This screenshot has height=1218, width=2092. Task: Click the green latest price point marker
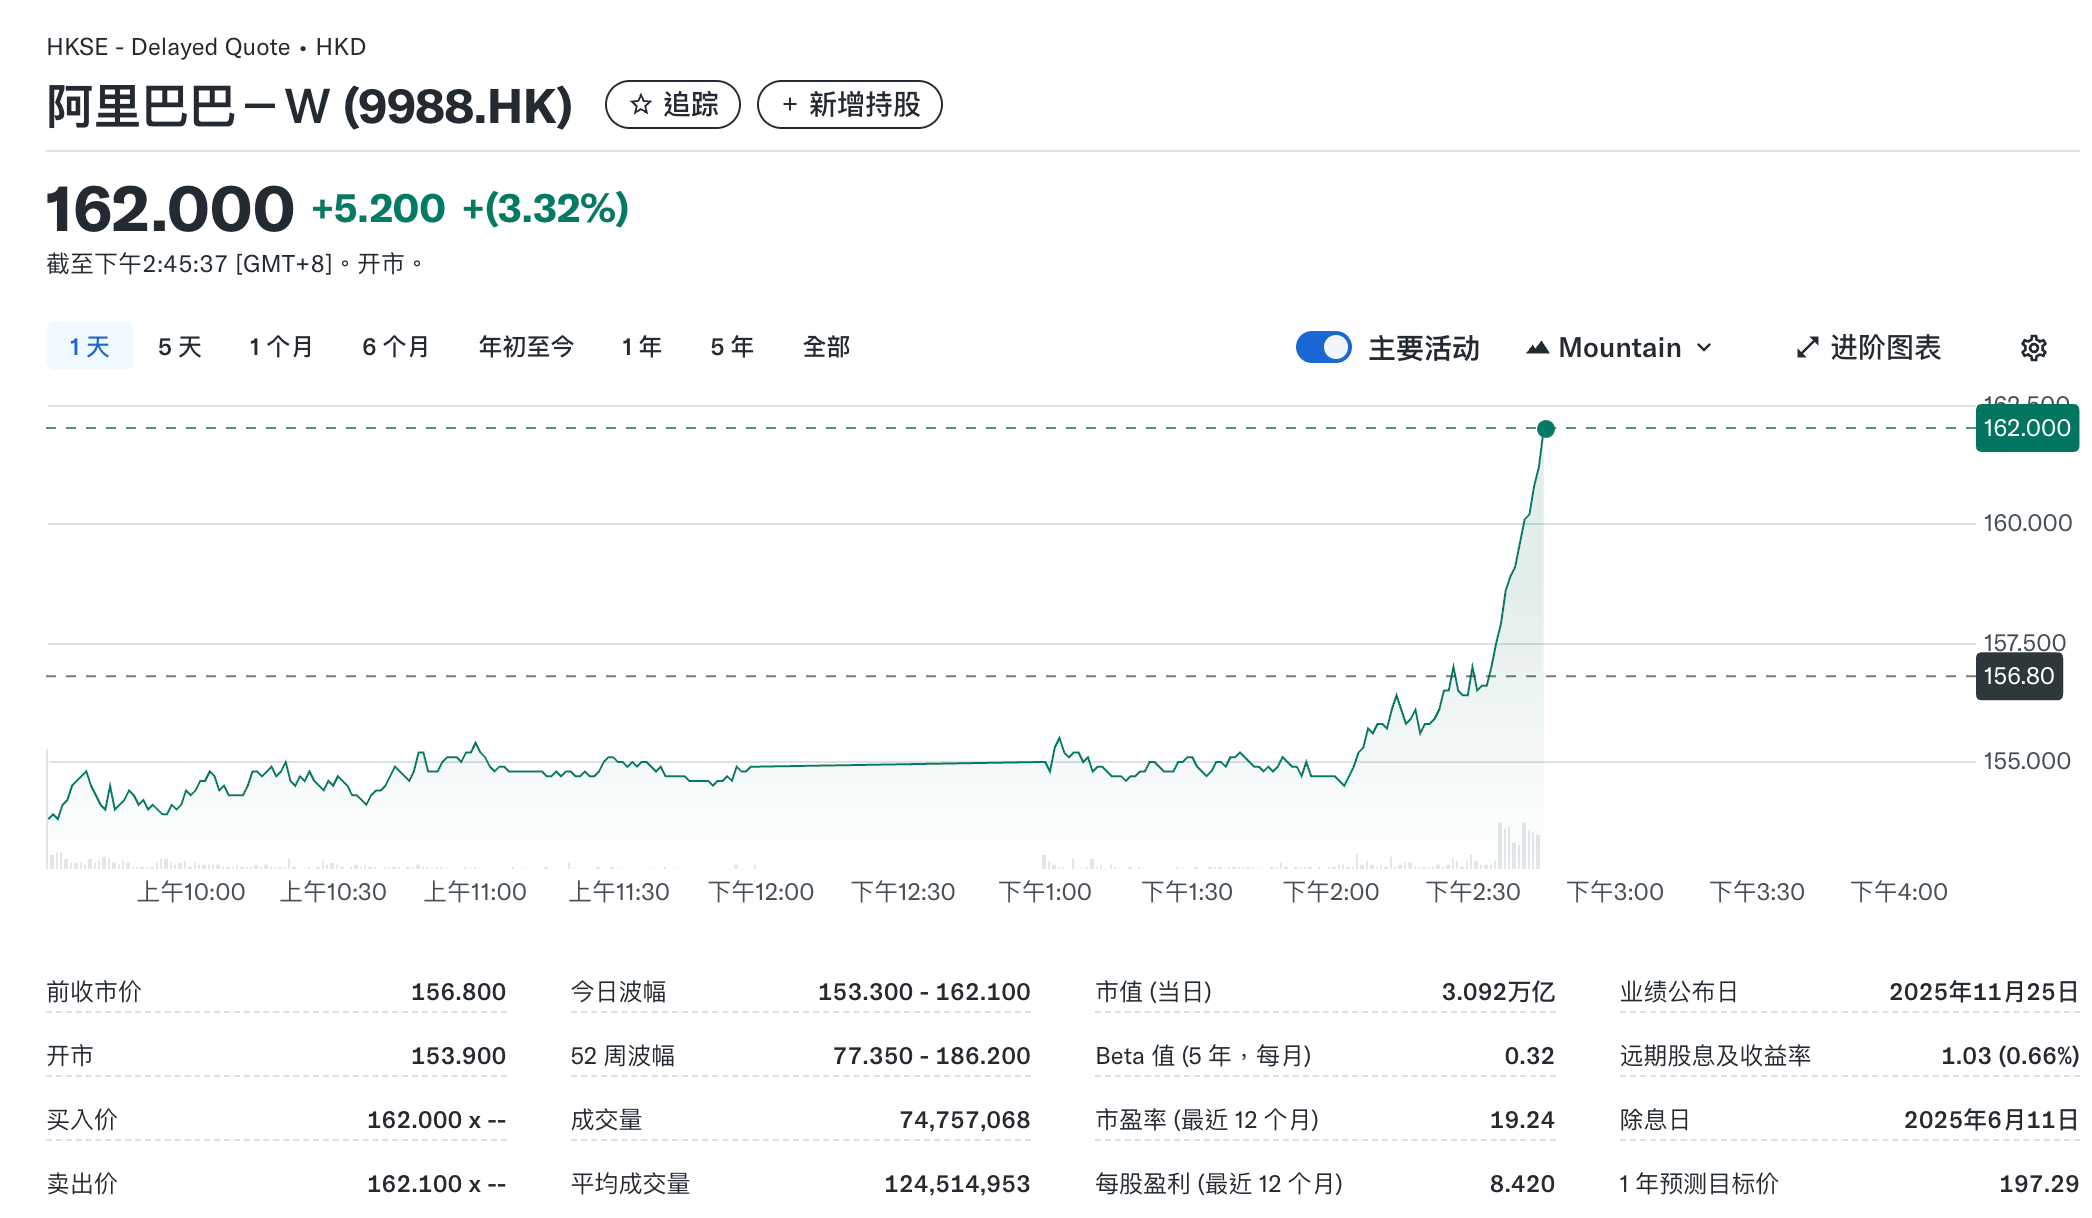click(x=1546, y=430)
